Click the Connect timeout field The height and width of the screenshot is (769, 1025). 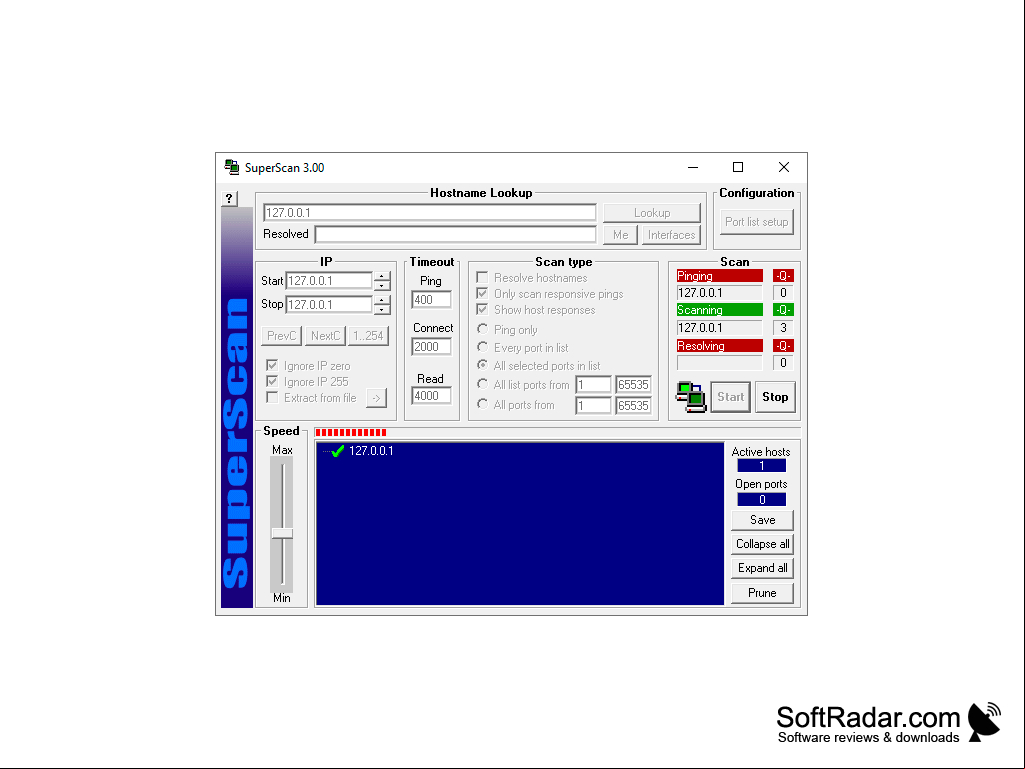click(431, 347)
